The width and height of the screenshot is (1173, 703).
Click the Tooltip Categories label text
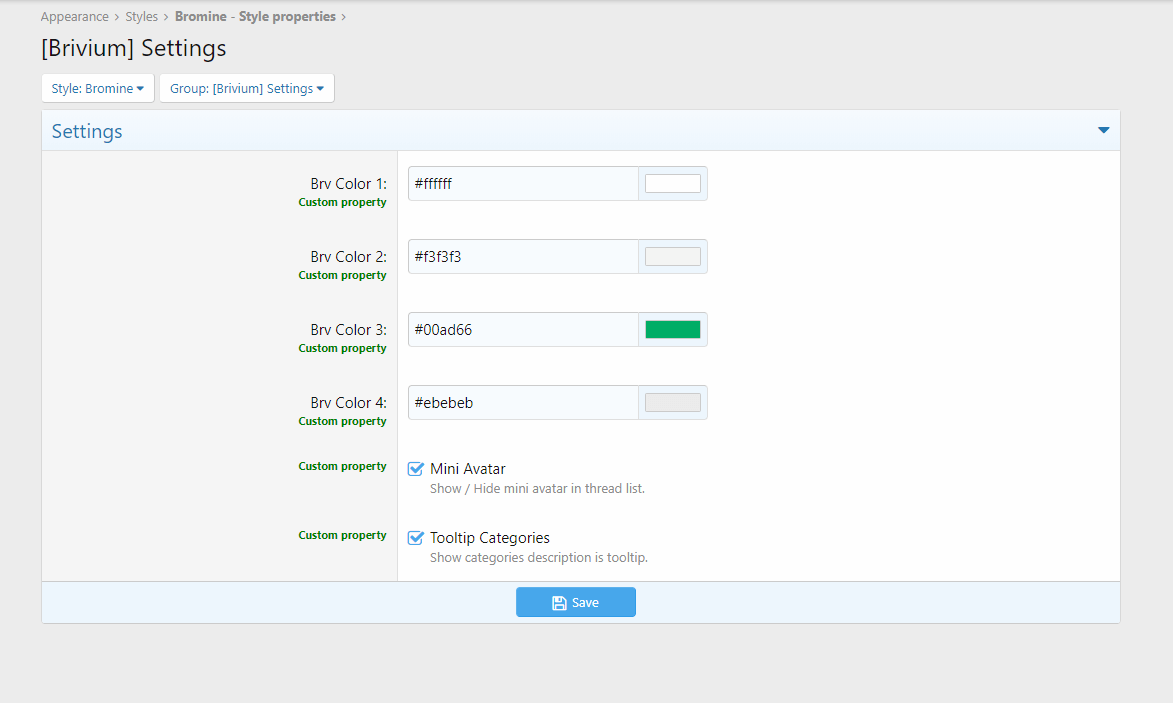(489, 538)
